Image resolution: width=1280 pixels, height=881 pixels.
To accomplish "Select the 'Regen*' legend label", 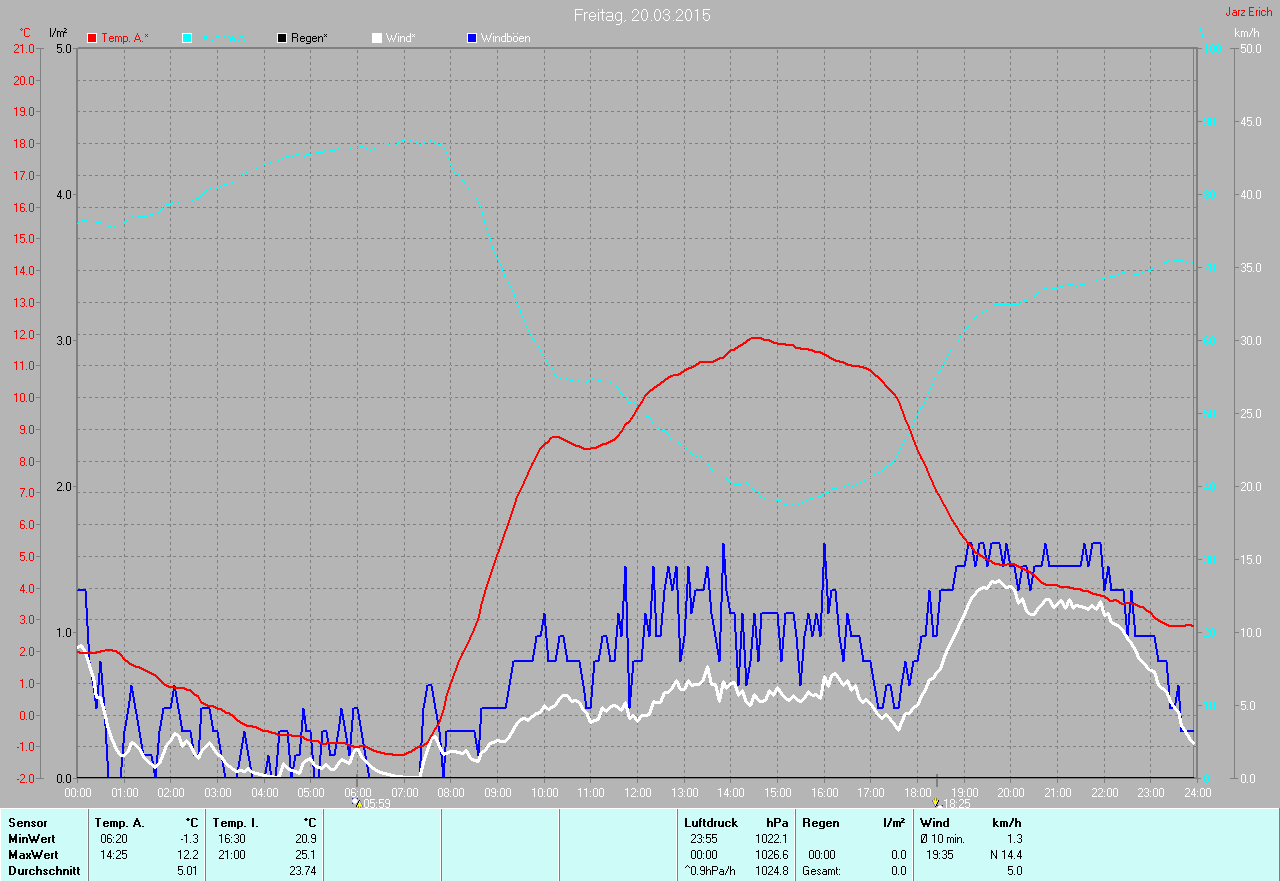I will click(310, 38).
